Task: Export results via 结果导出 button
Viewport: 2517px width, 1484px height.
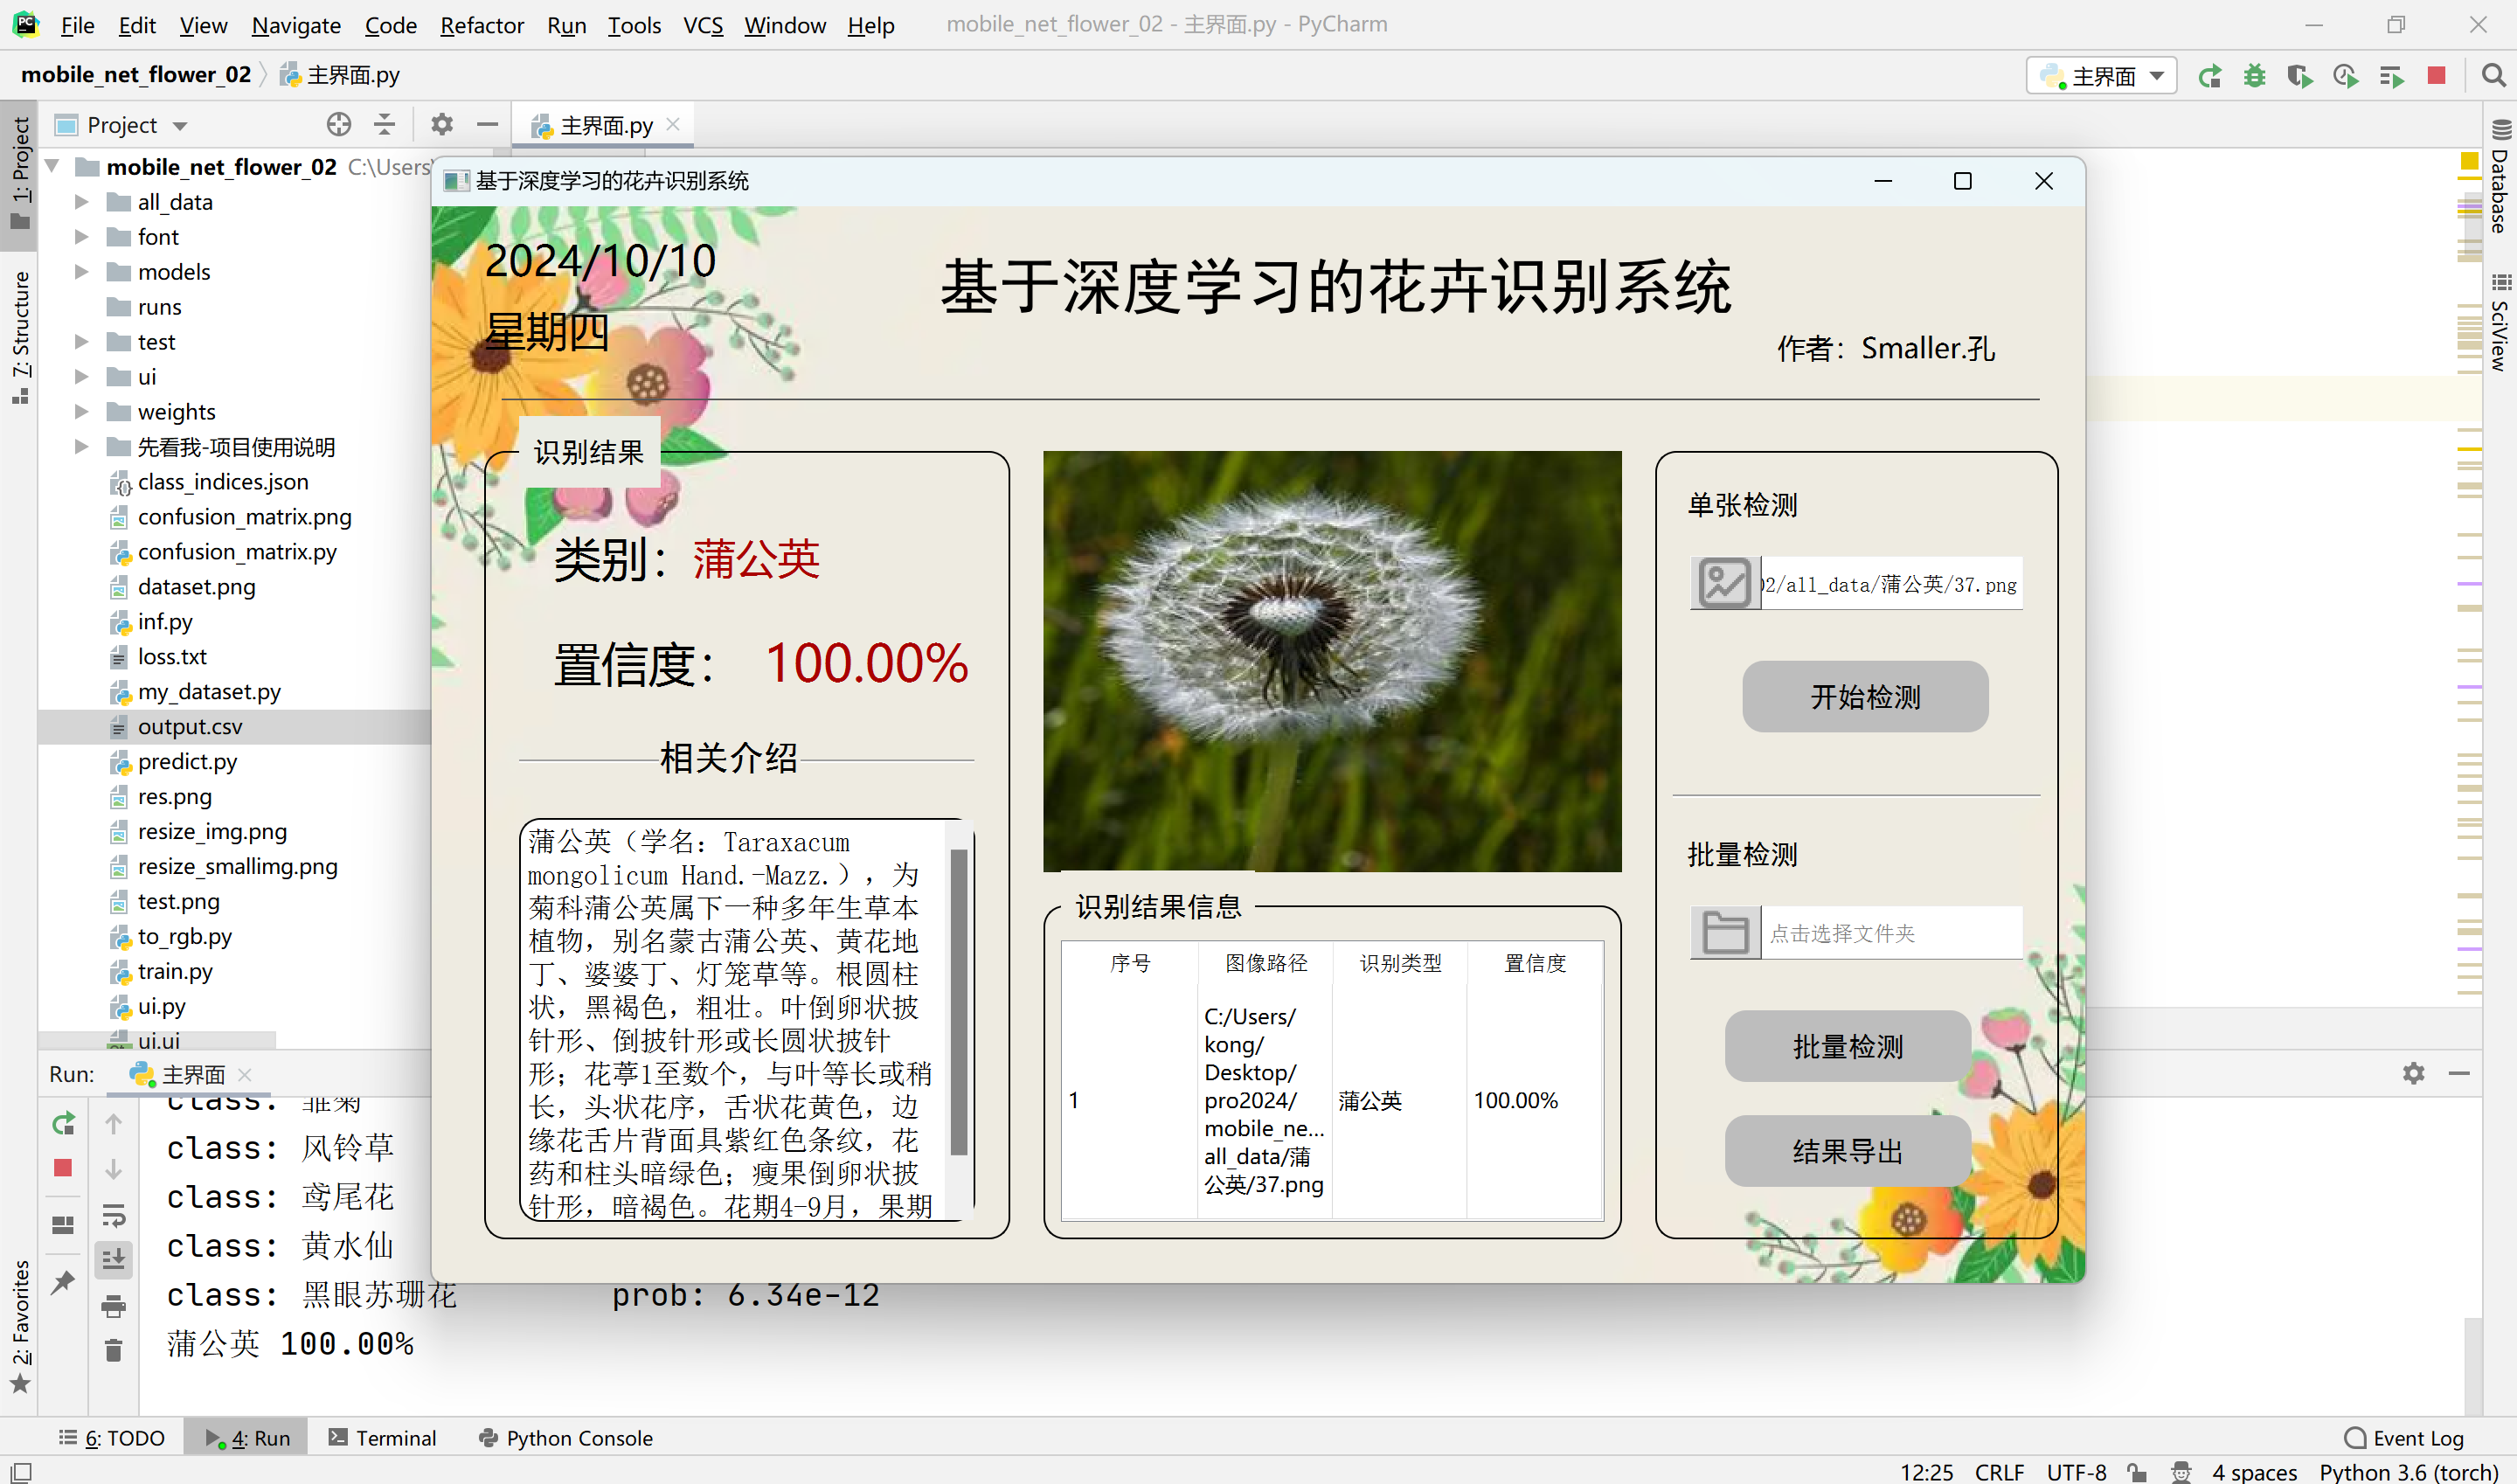Action: pos(1846,1150)
